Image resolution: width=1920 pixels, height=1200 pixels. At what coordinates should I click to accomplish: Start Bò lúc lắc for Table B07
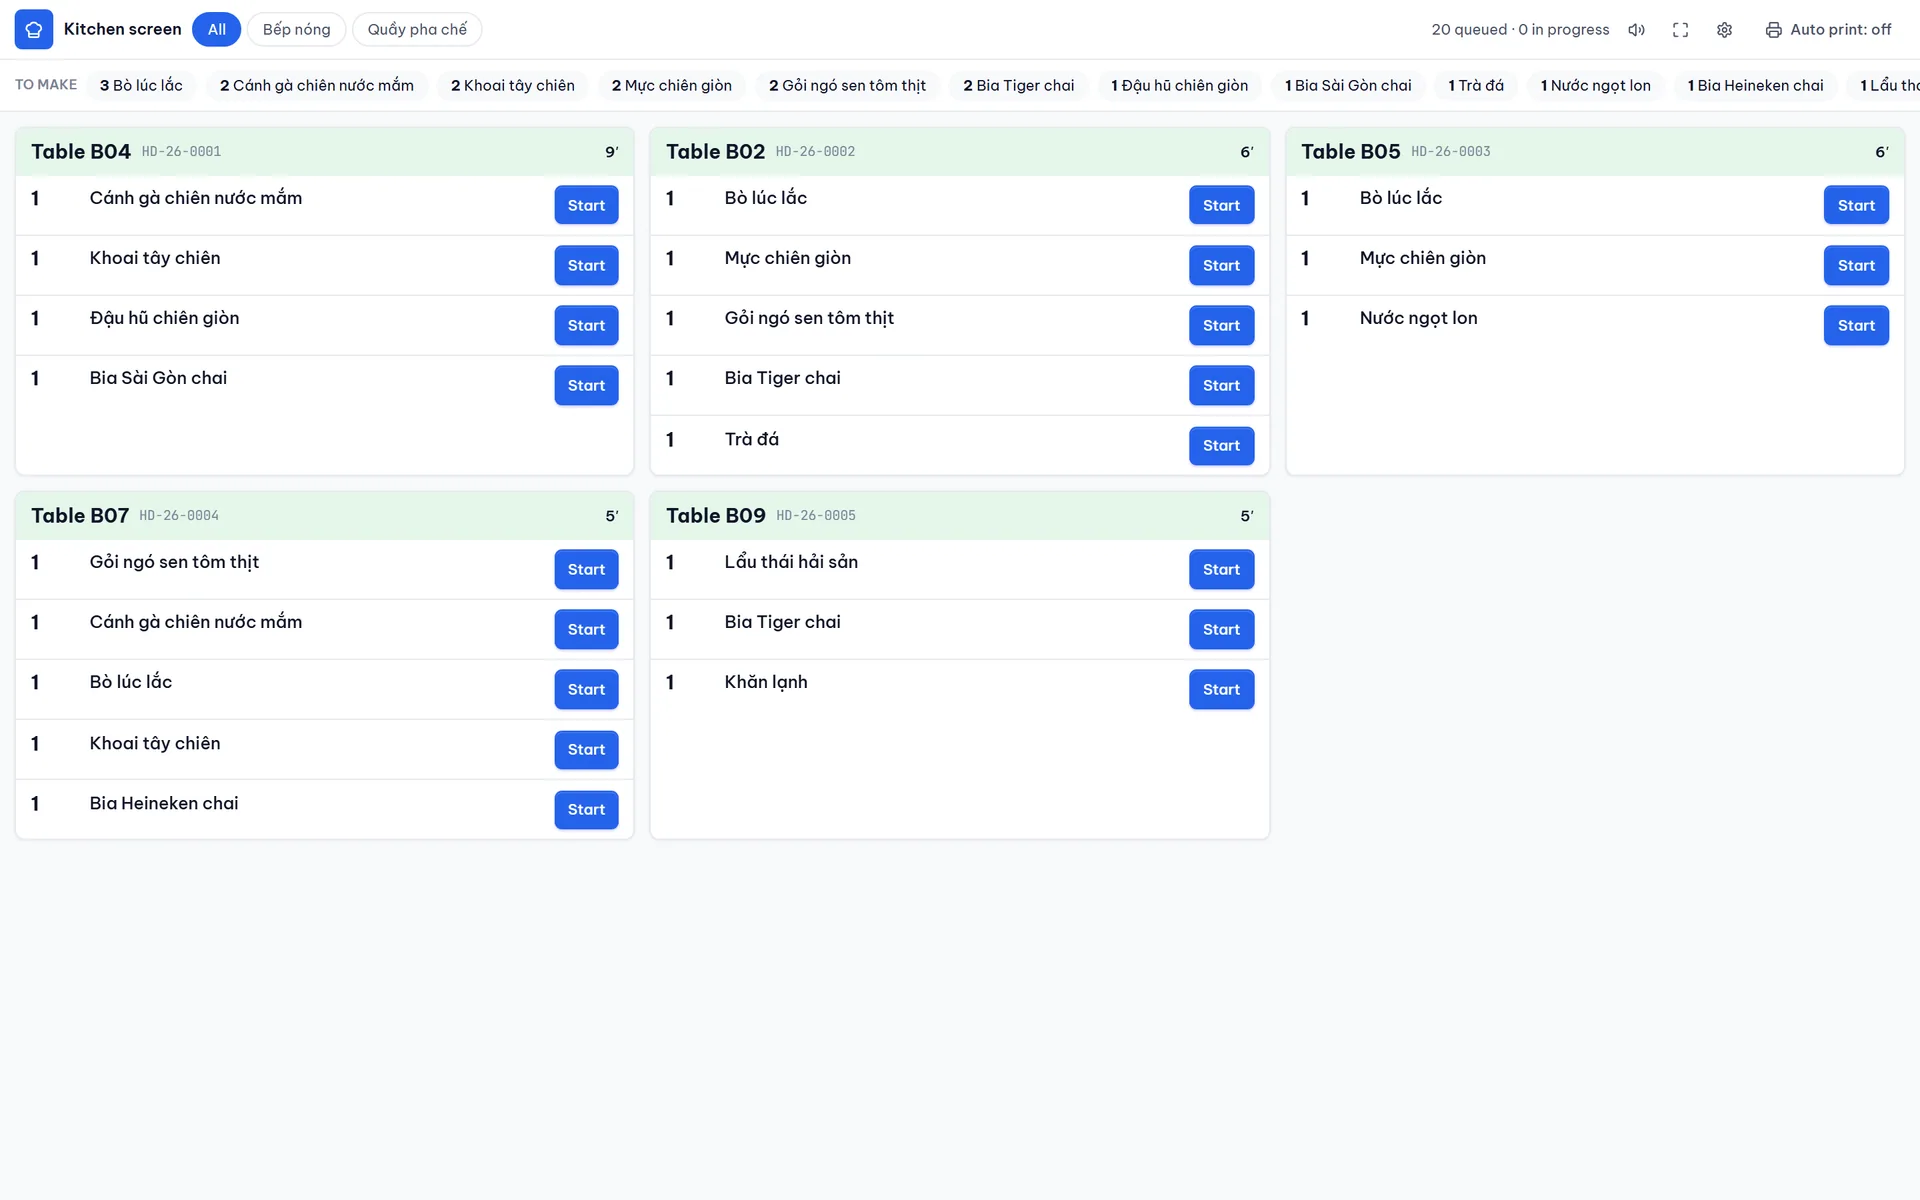pyautogui.click(x=586, y=689)
